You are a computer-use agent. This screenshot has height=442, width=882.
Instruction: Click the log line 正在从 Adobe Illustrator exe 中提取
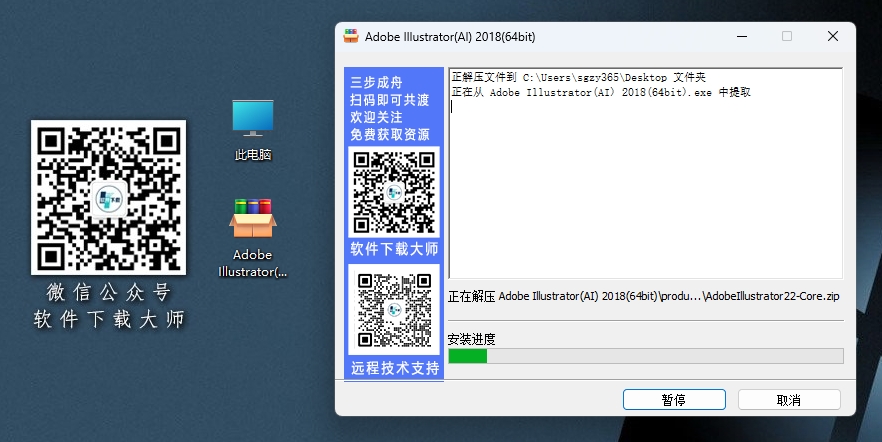pos(601,92)
